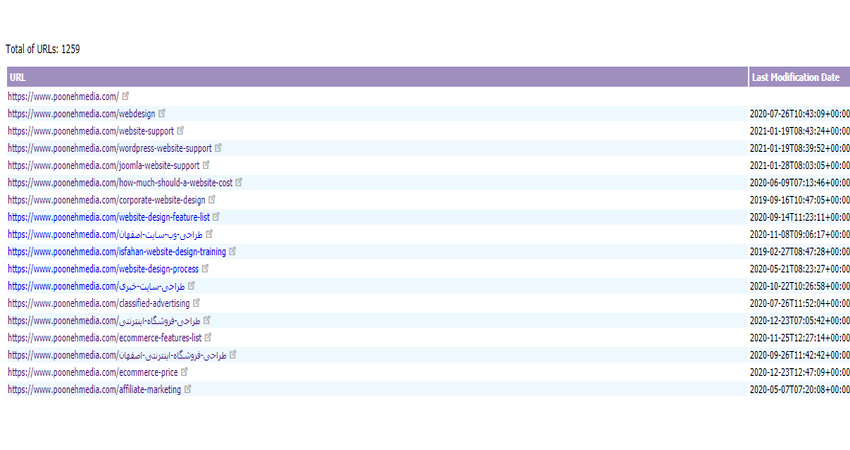Open the Persian URL link dated 2020-10-22
This screenshot has width=850, height=450.
point(96,286)
